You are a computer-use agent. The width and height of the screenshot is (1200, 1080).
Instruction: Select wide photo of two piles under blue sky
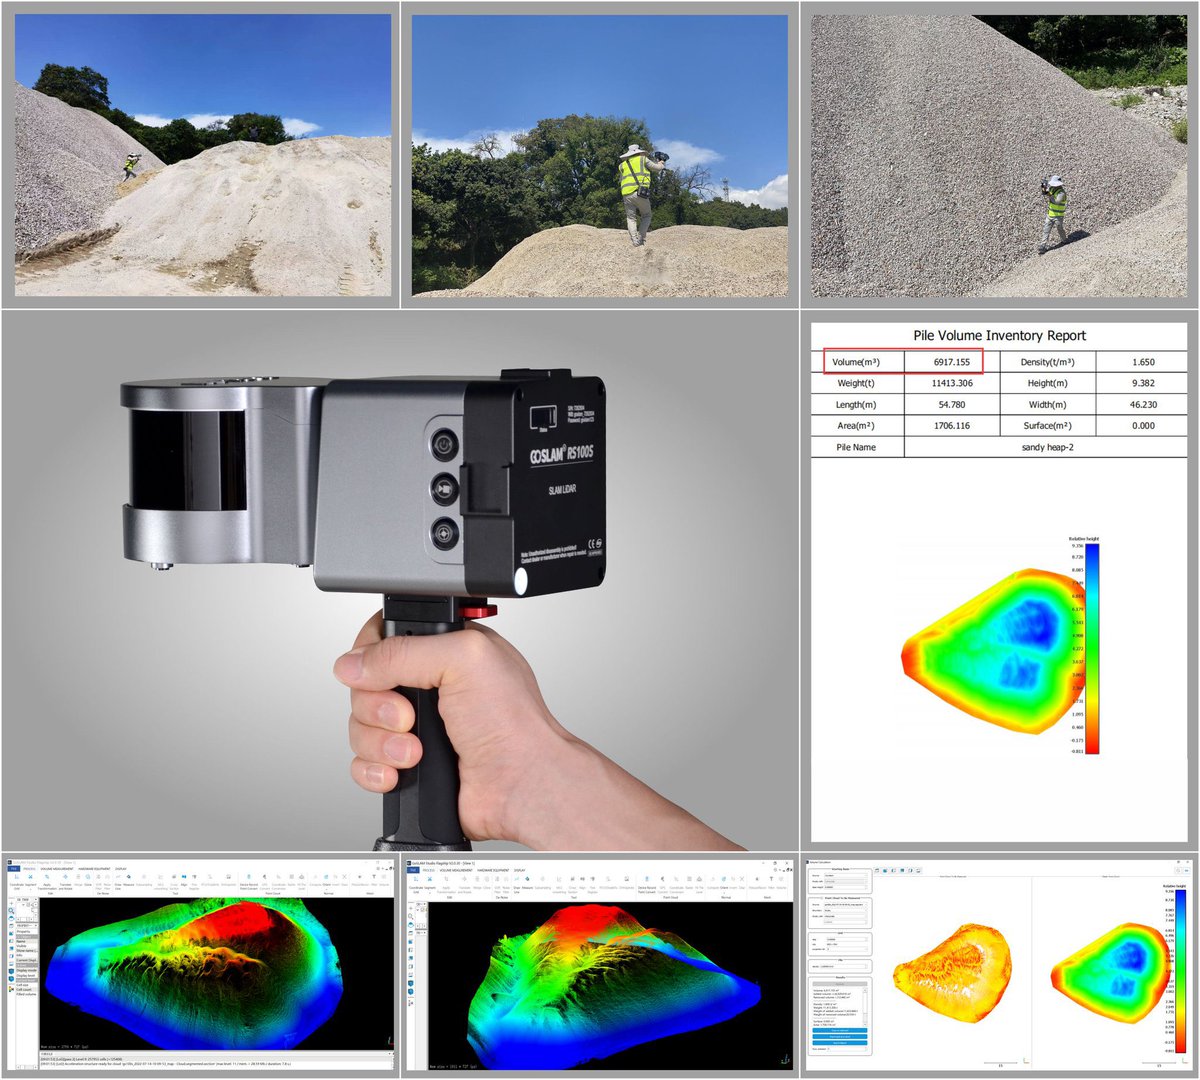pyautogui.click(x=202, y=154)
